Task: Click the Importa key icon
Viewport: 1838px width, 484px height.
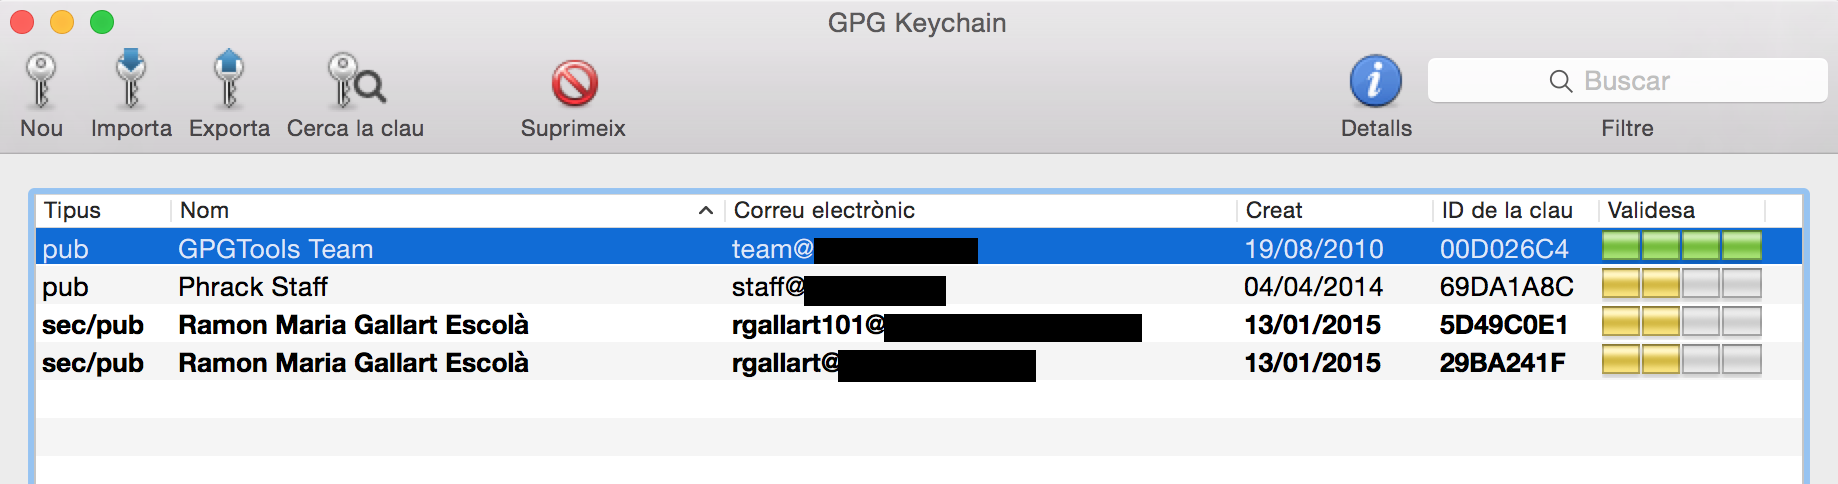Action: click(131, 79)
